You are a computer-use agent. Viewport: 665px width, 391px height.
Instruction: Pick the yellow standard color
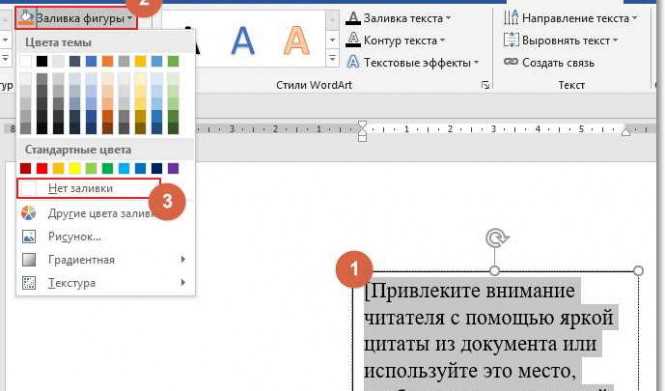click(75, 168)
